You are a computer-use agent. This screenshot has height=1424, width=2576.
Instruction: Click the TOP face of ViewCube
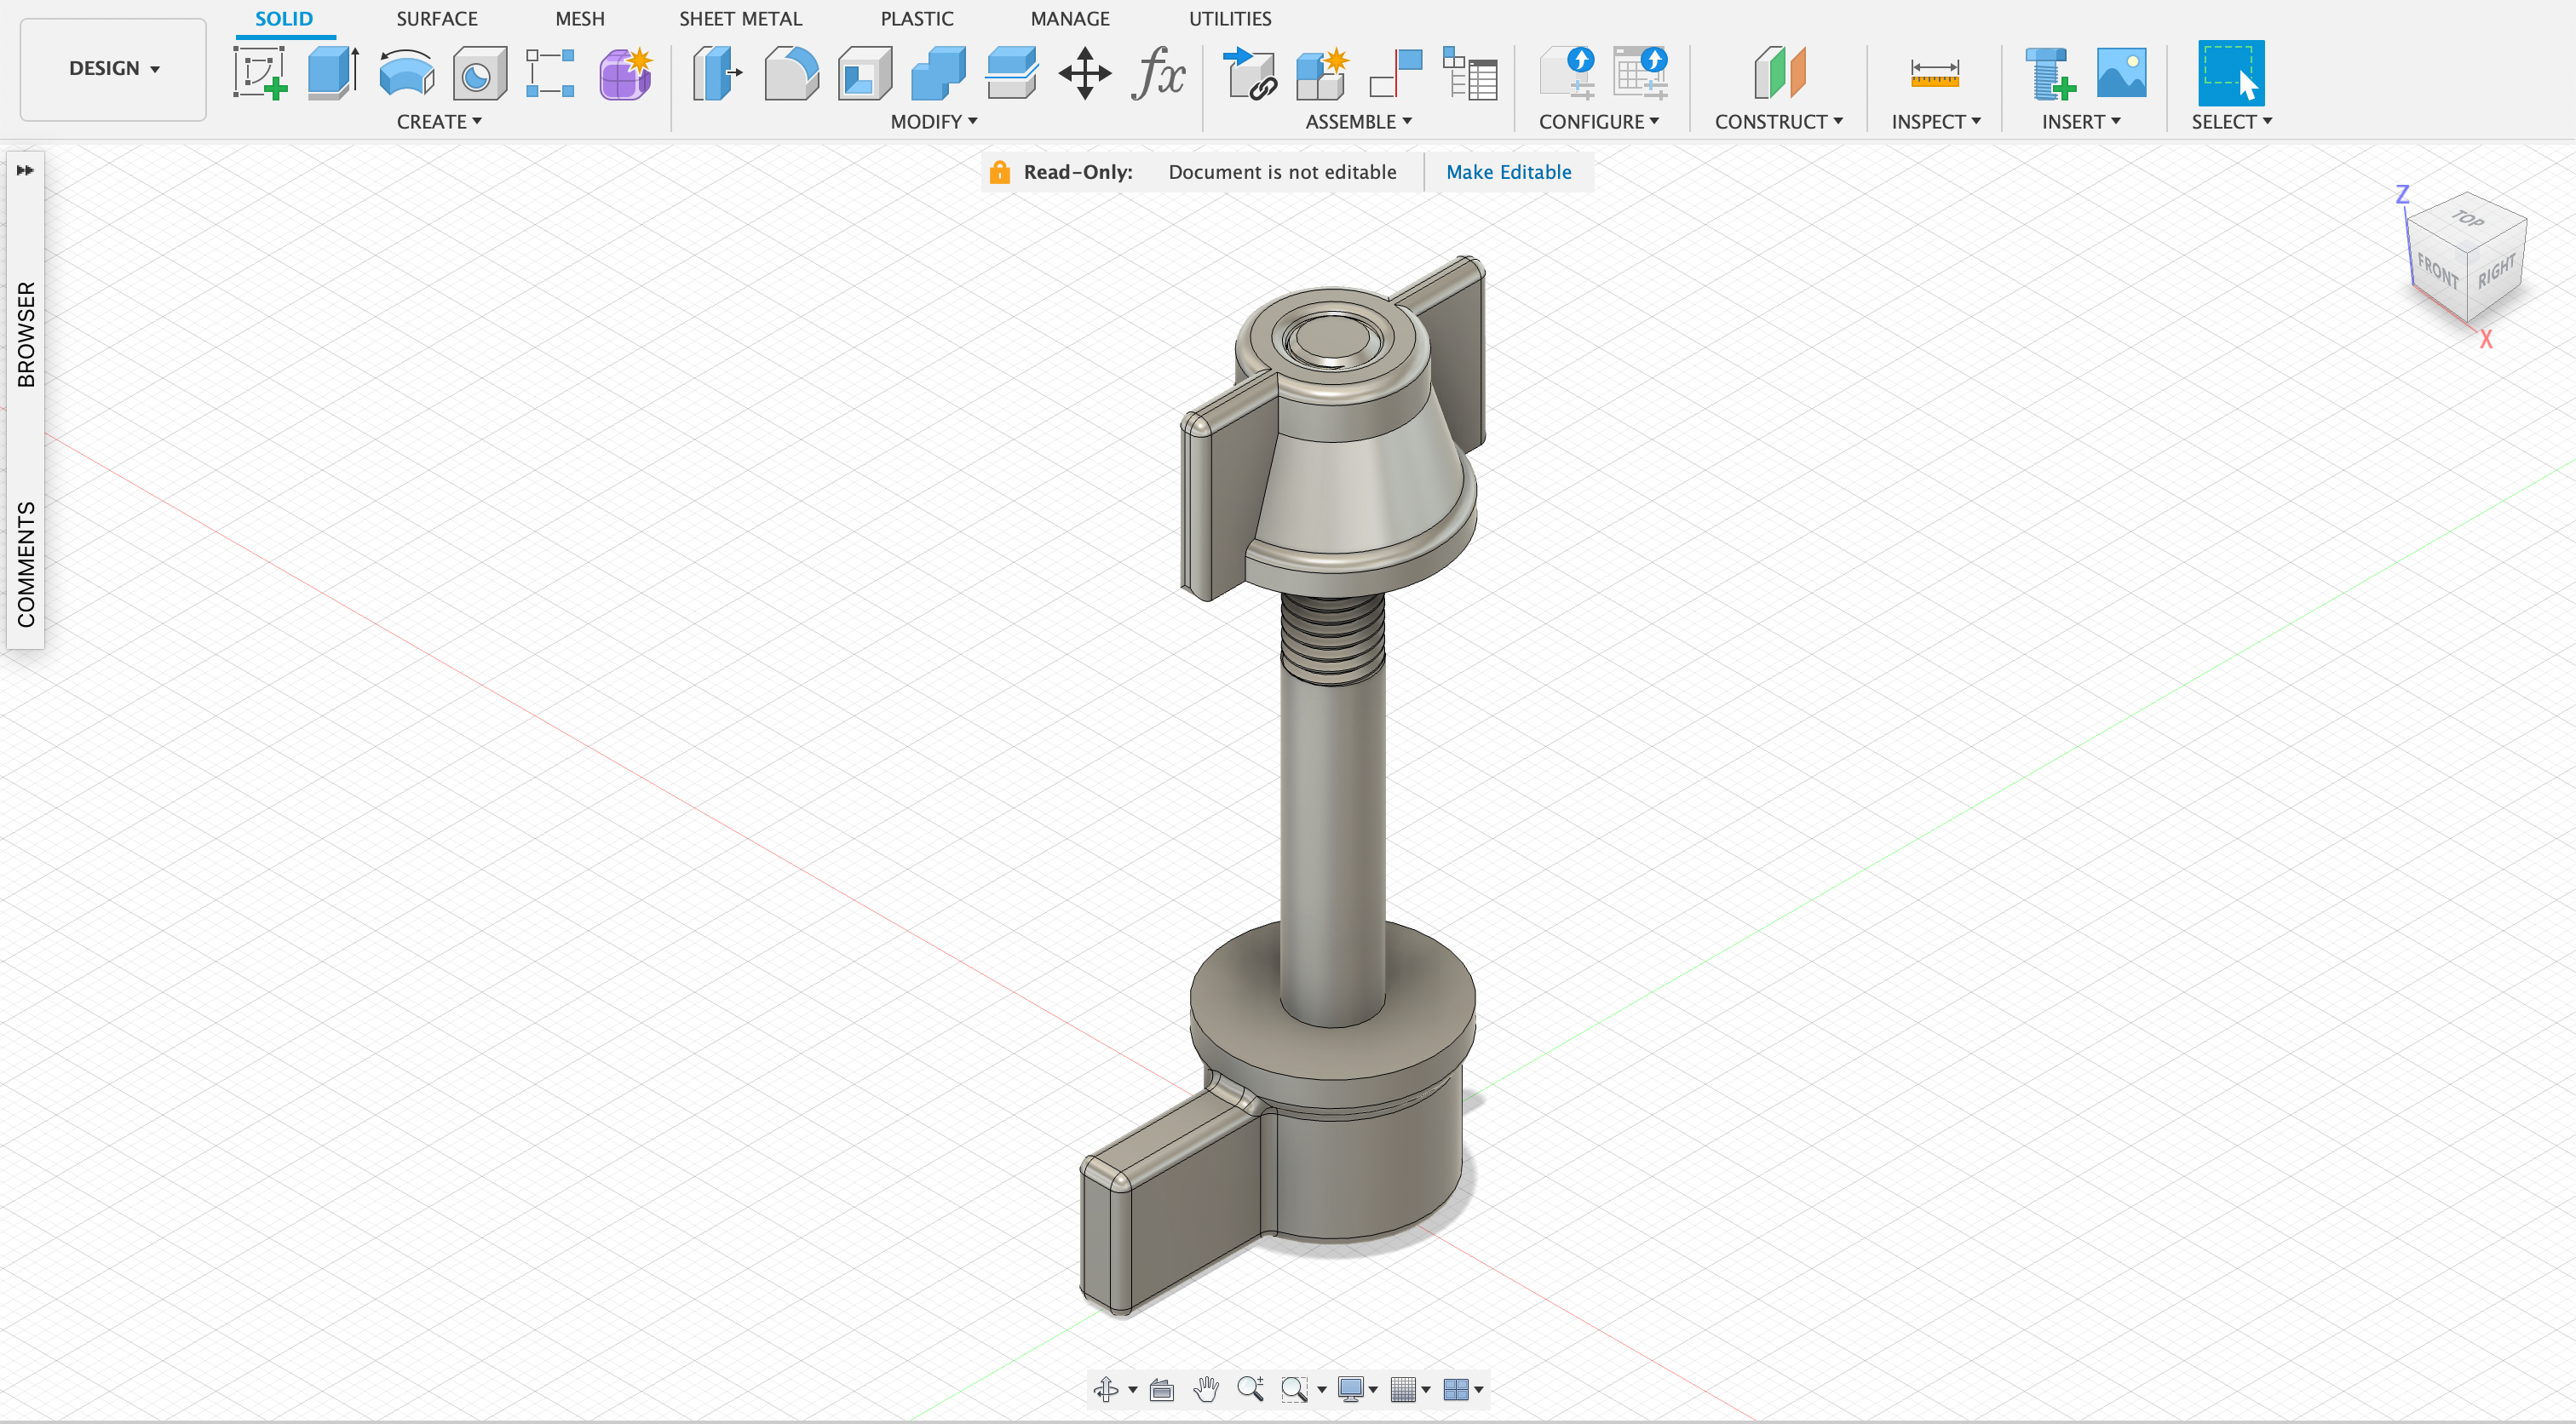point(2468,218)
